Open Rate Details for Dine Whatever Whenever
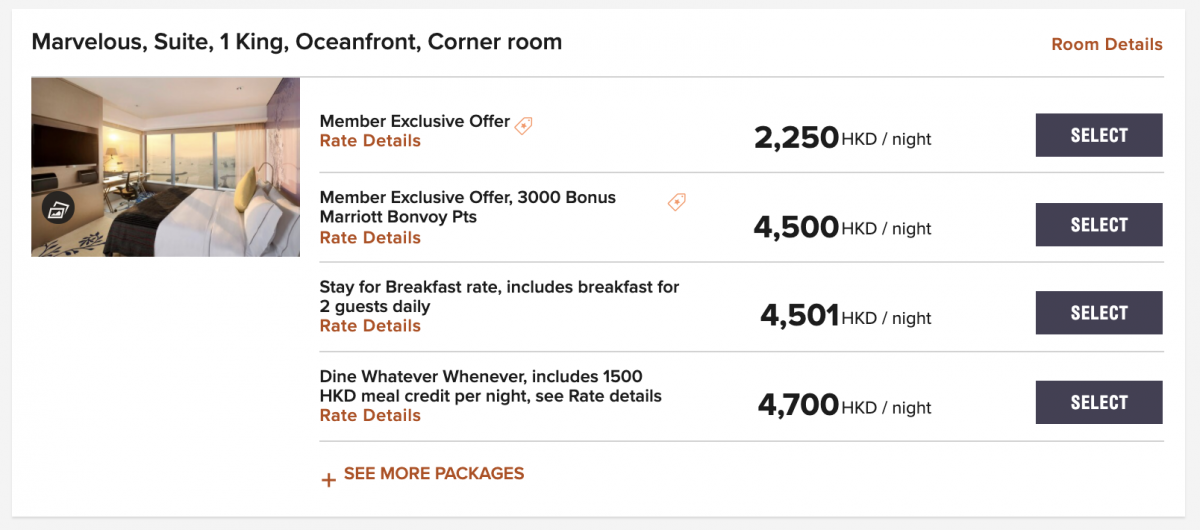This screenshot has height=530, width=1200. 370,416
